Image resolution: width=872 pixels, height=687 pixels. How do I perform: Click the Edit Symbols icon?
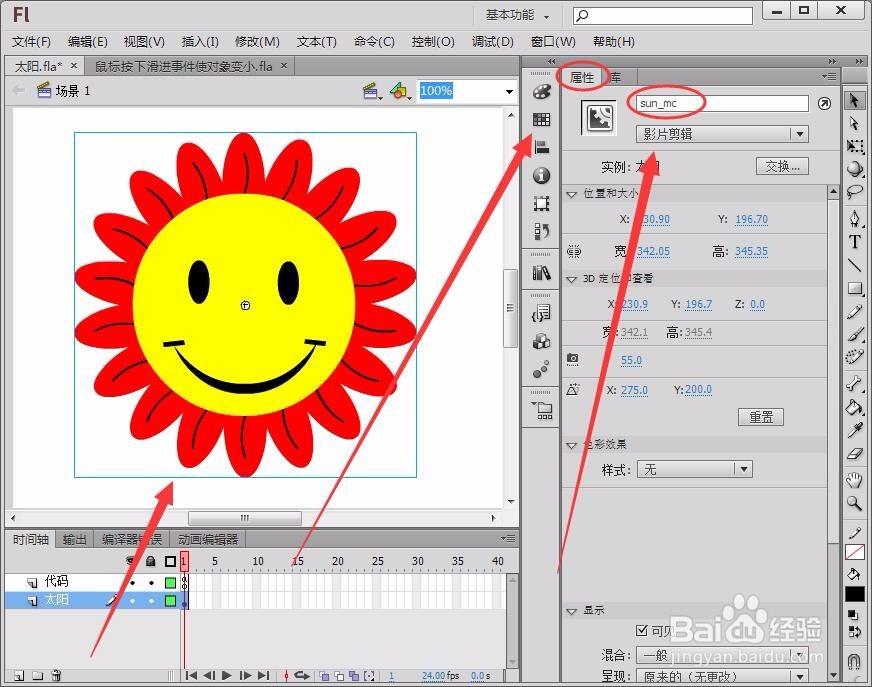coord(400,90)
